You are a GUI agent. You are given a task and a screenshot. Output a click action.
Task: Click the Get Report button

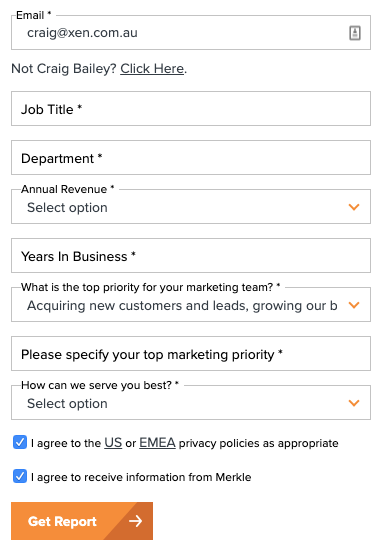pos(82,521)
